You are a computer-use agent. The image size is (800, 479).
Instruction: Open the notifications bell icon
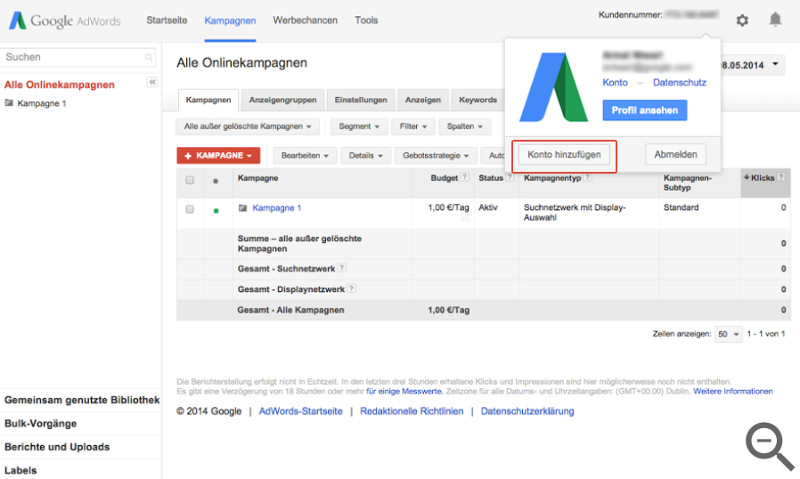(775, 19)
